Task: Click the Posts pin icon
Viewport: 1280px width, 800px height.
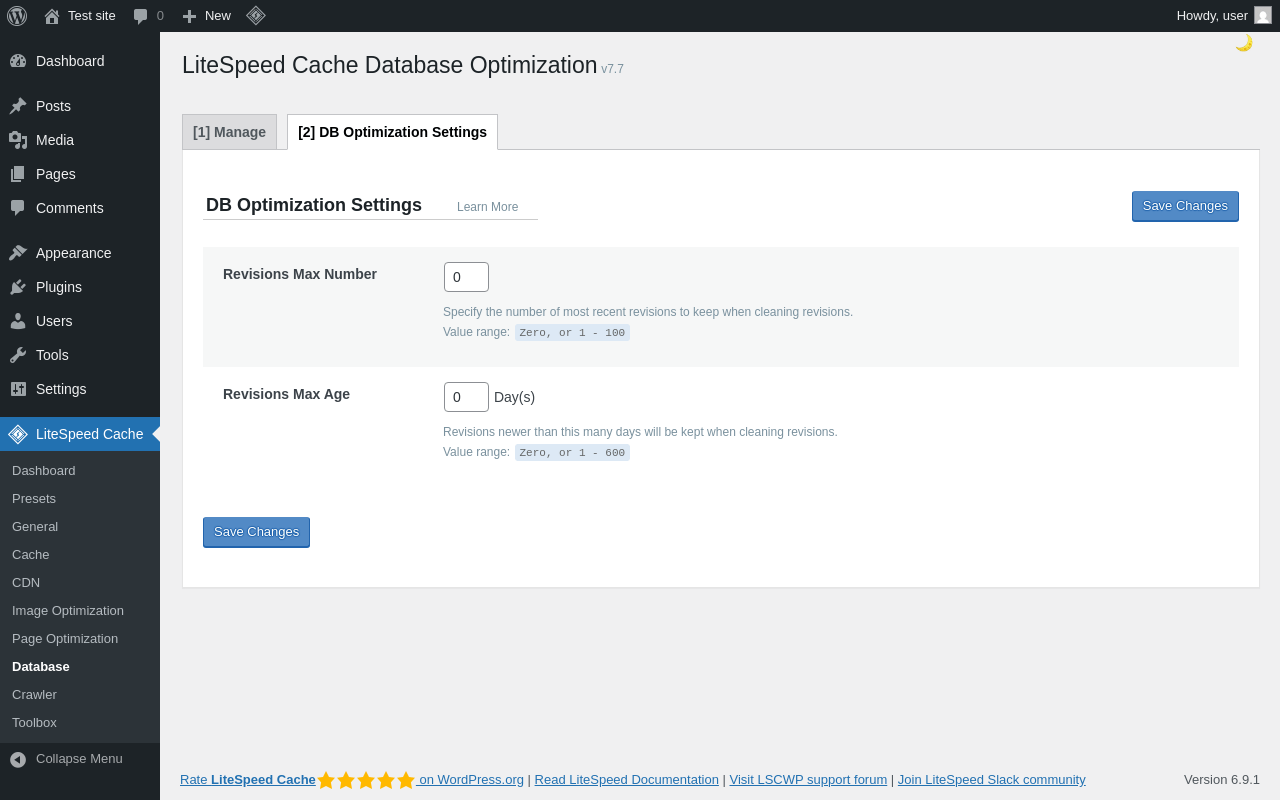Action: point(18,106)
